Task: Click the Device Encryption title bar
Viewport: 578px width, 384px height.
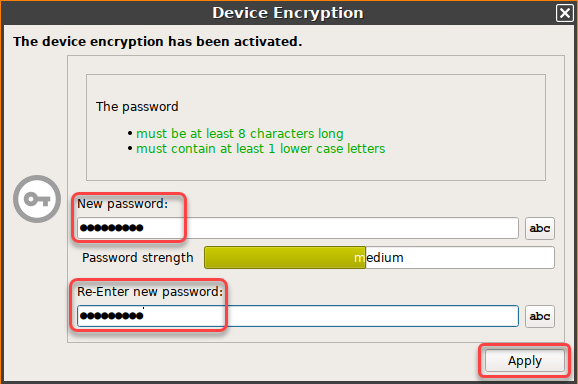Action: tap(288, 13)
